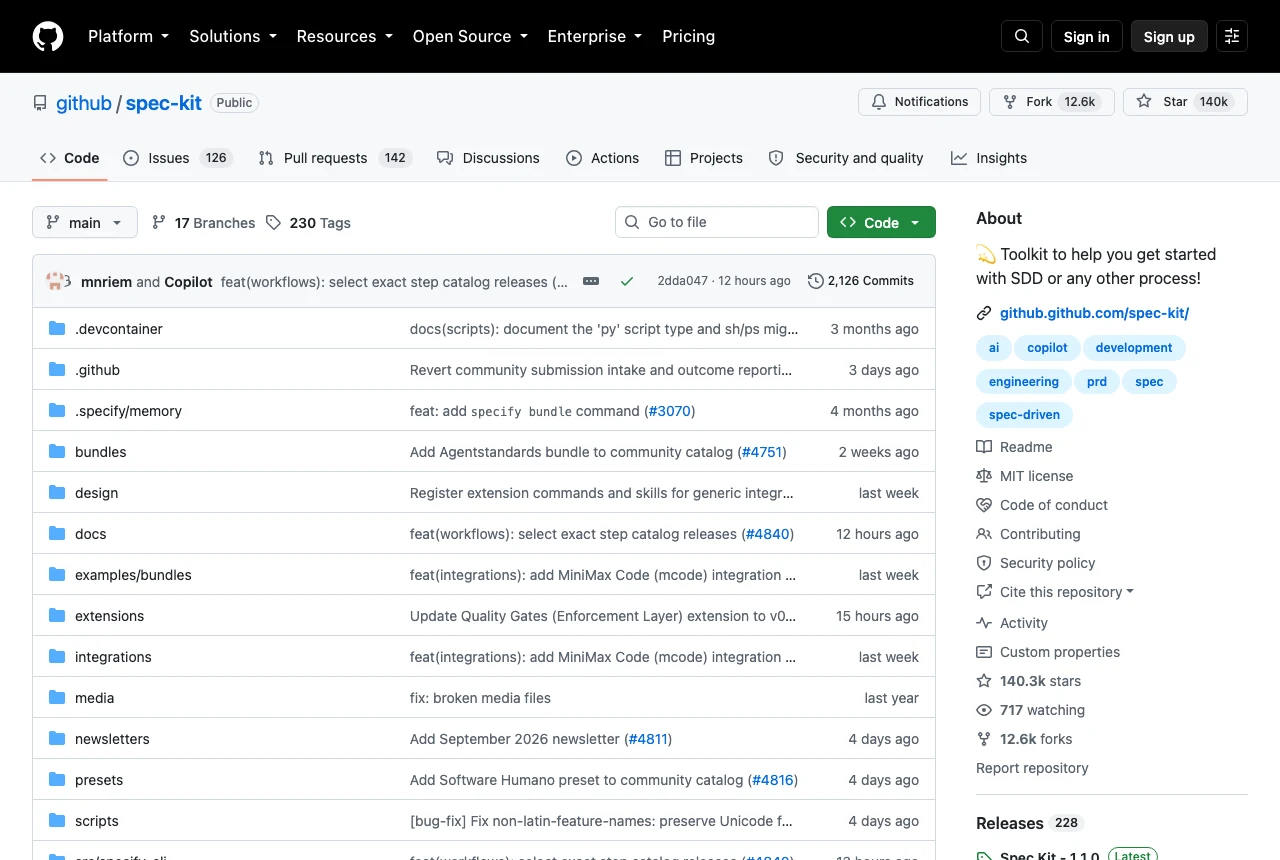
Task: Click the star icon beside 140.3k stars
Action: click(984, 681)
